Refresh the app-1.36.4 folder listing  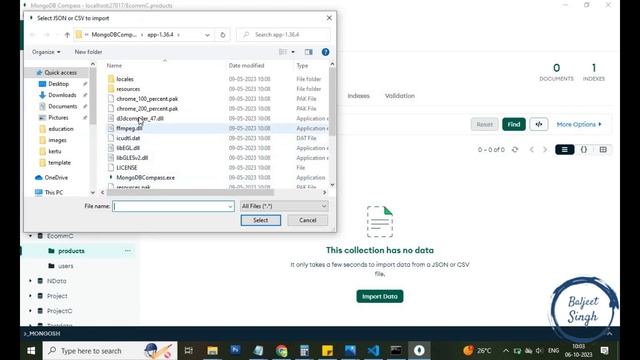click(x=222, y=35)
